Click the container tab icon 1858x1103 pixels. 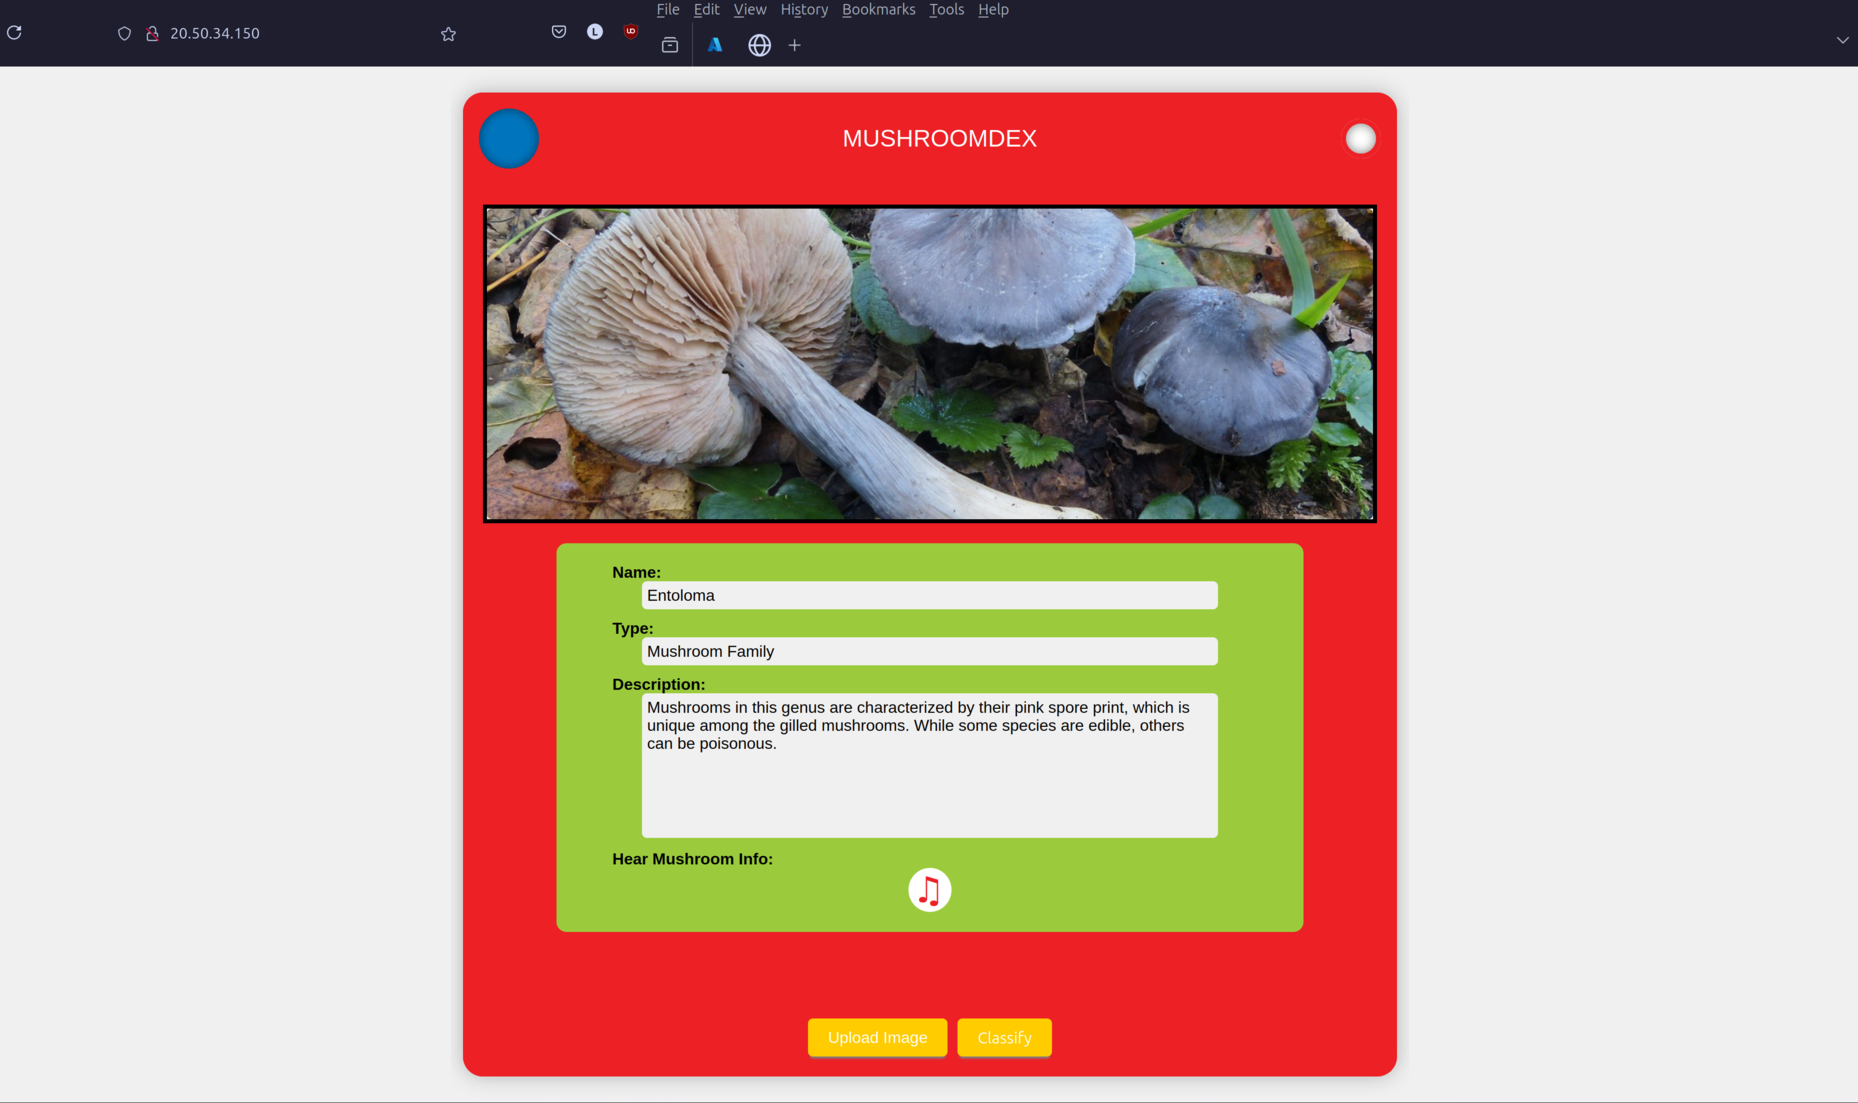(x=670, y=44)
